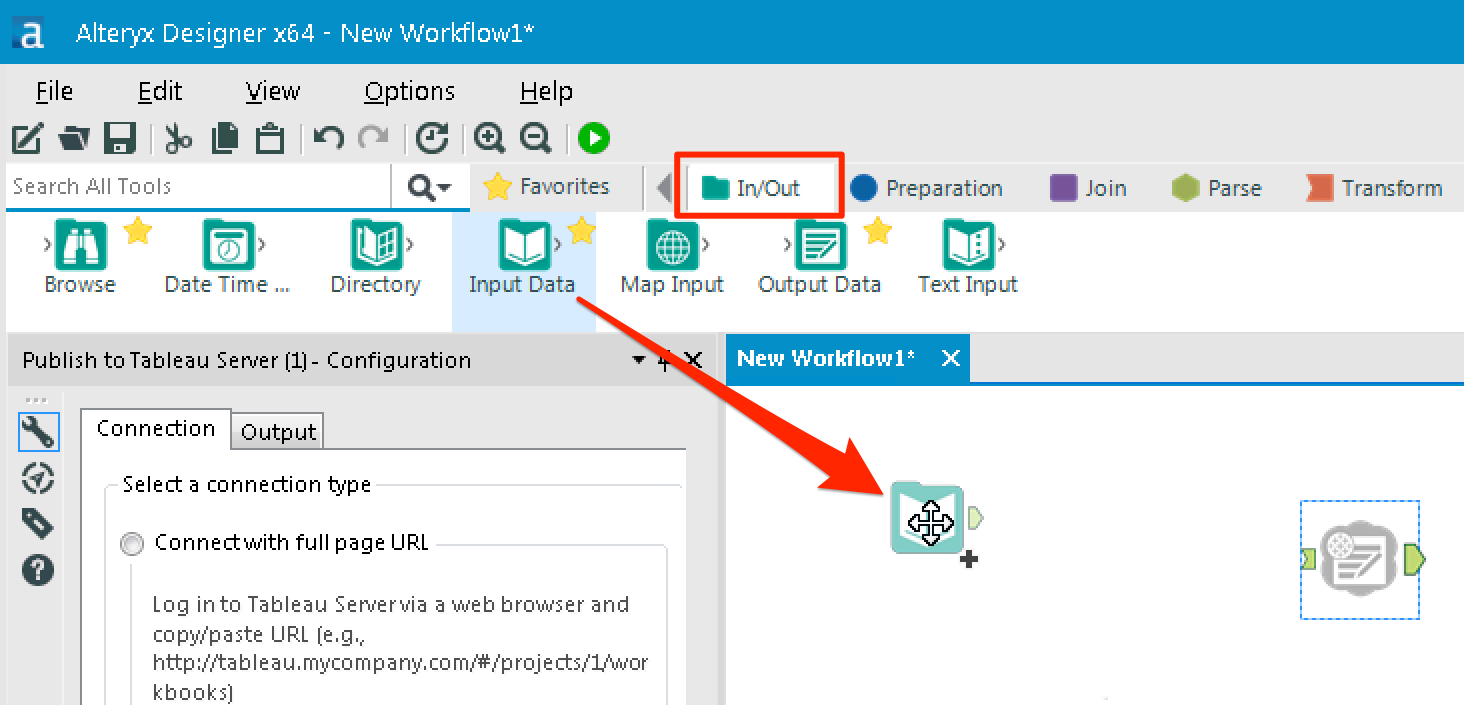
Task: Open the Configuration panel dropdown arrow
Action: coord(638,360)
